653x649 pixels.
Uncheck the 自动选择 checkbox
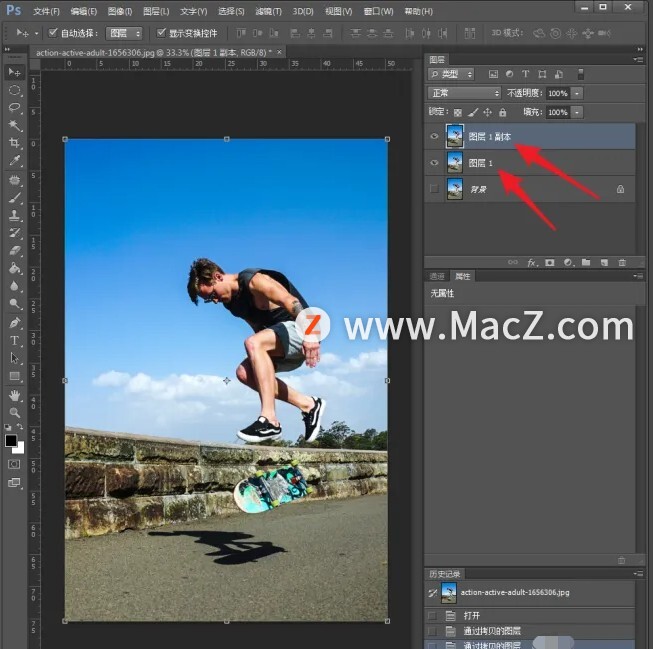54,32
